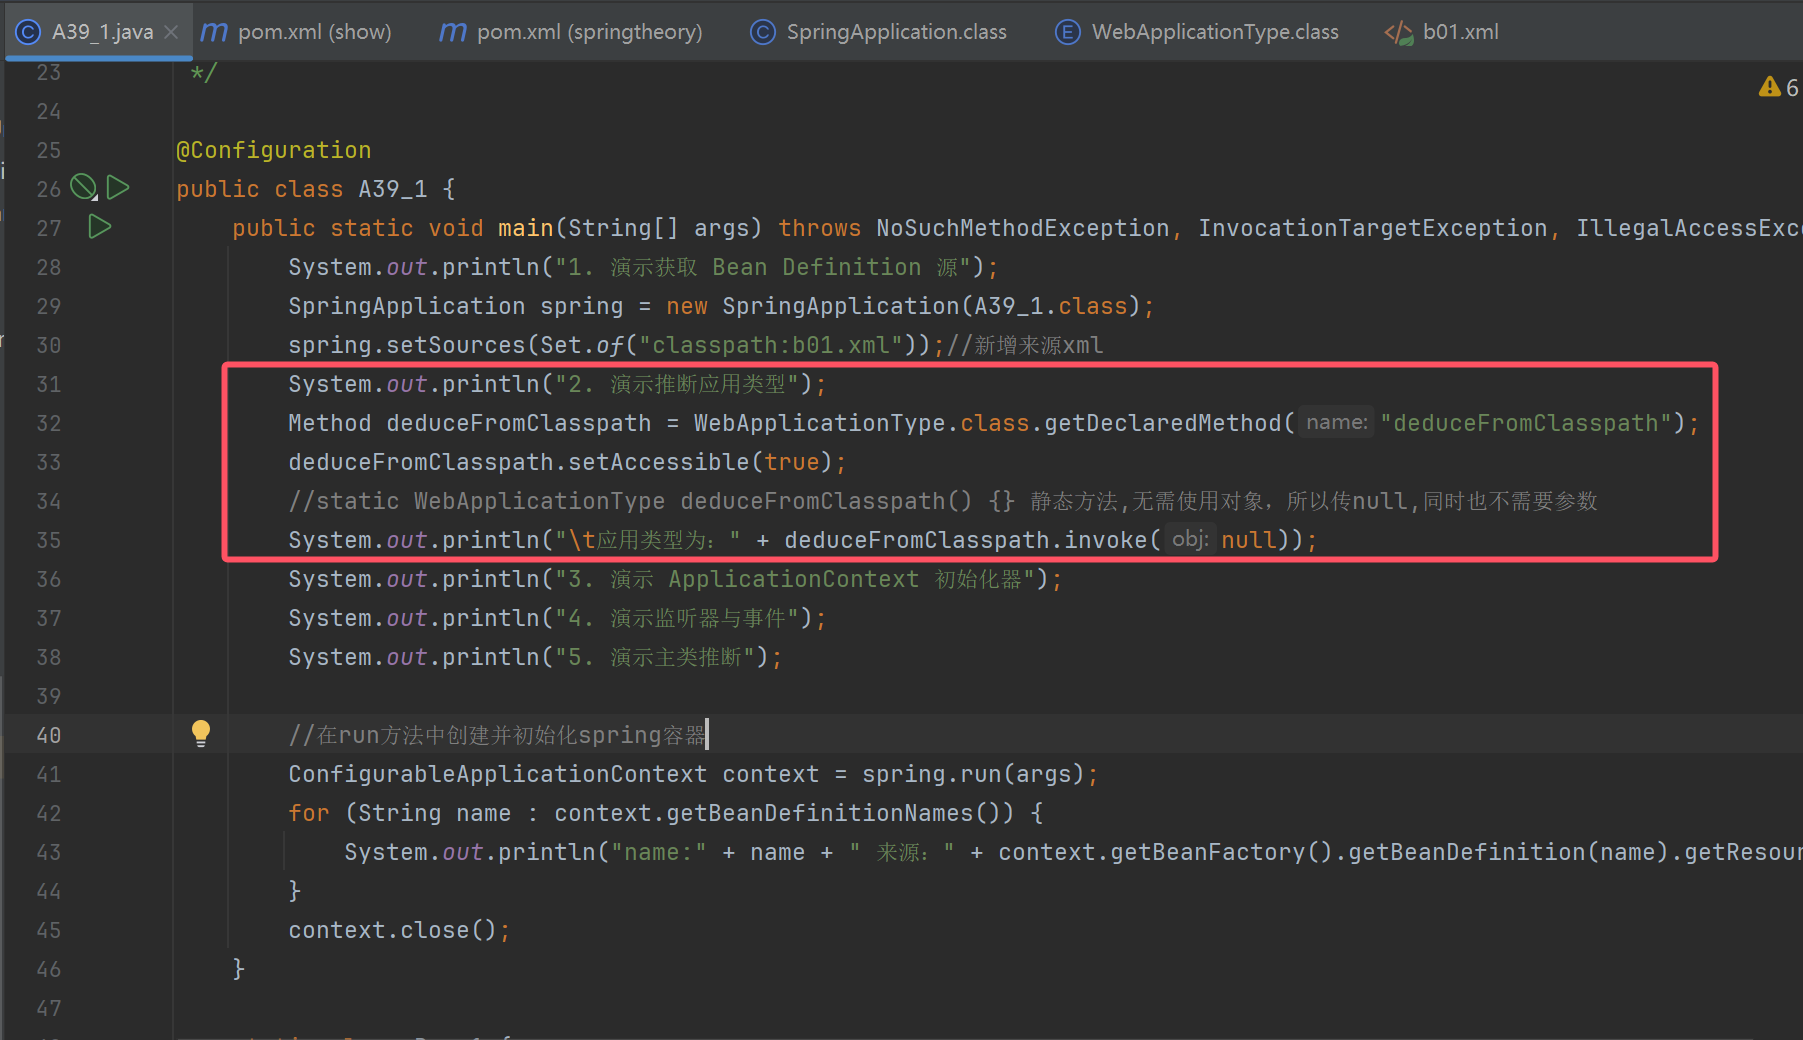The width and height of the screenshot is (1803, 1040).
Task: Click the comment //新增来源xml on line 30
Action: 1025,345
